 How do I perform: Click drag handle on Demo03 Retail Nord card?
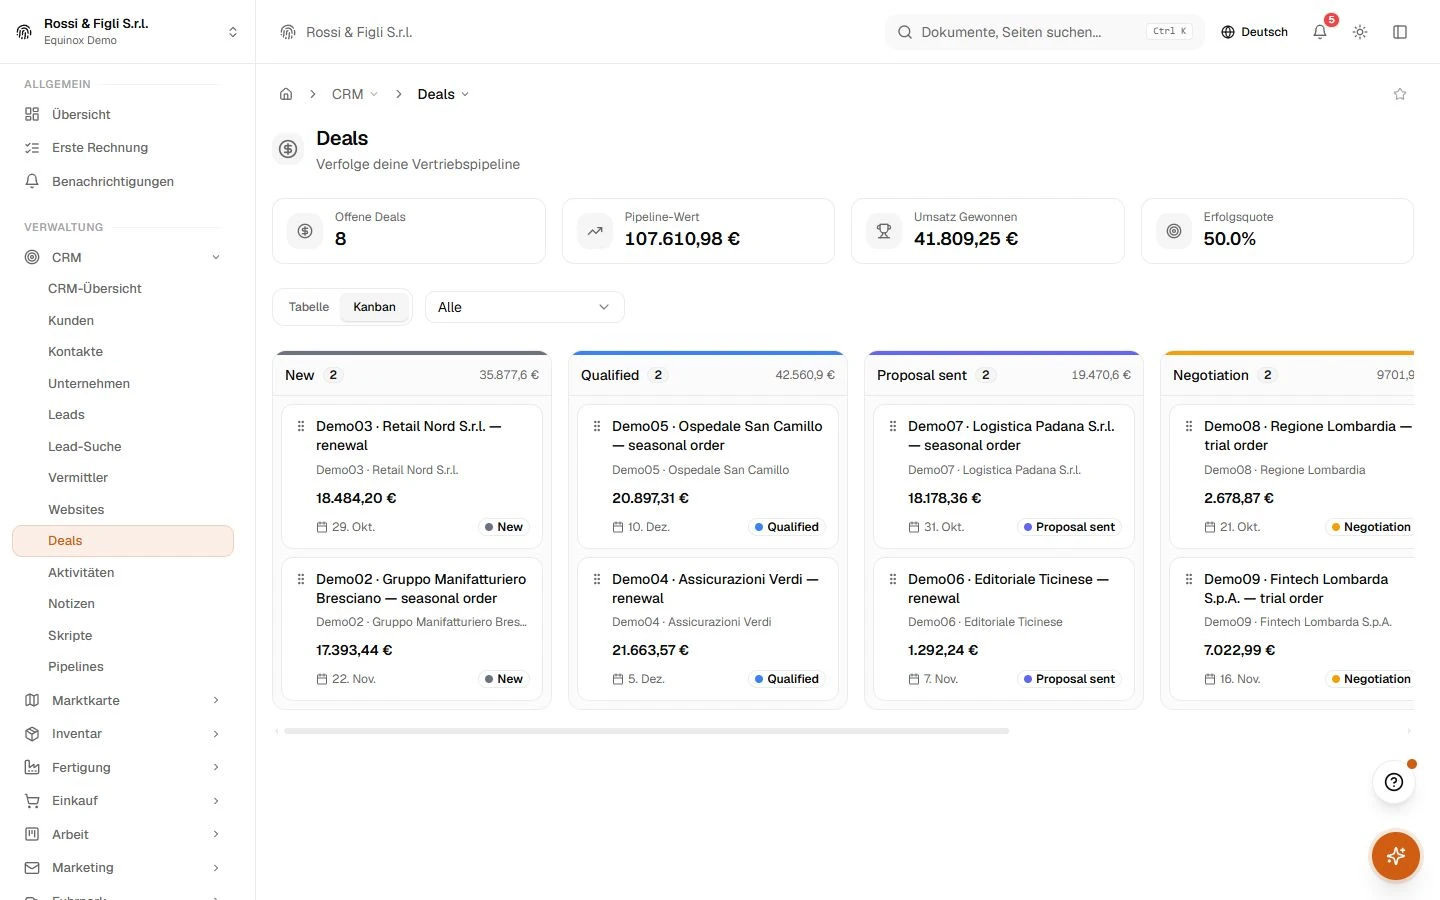(301, 426)
